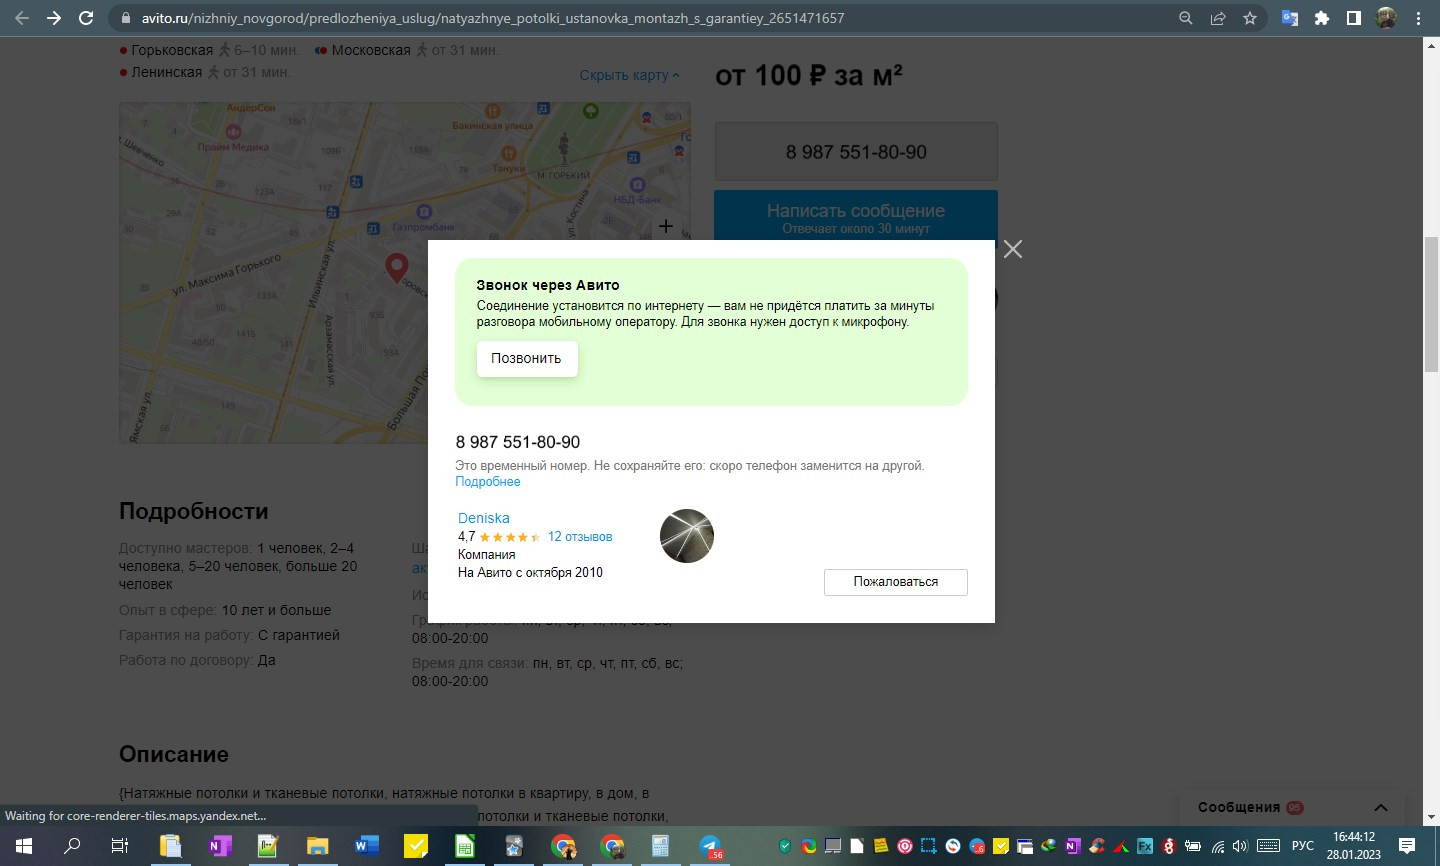The width and height of the screenshot is (1440, 866).
Task: Go back to the previous page
Action: (x=22, y=18)
